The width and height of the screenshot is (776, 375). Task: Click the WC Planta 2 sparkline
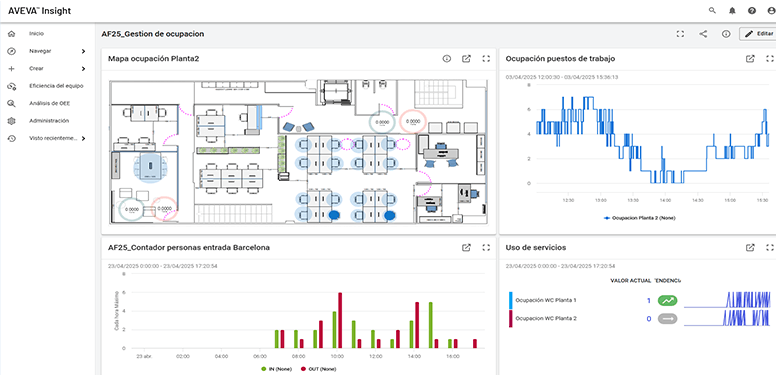[x=728, y=318]
